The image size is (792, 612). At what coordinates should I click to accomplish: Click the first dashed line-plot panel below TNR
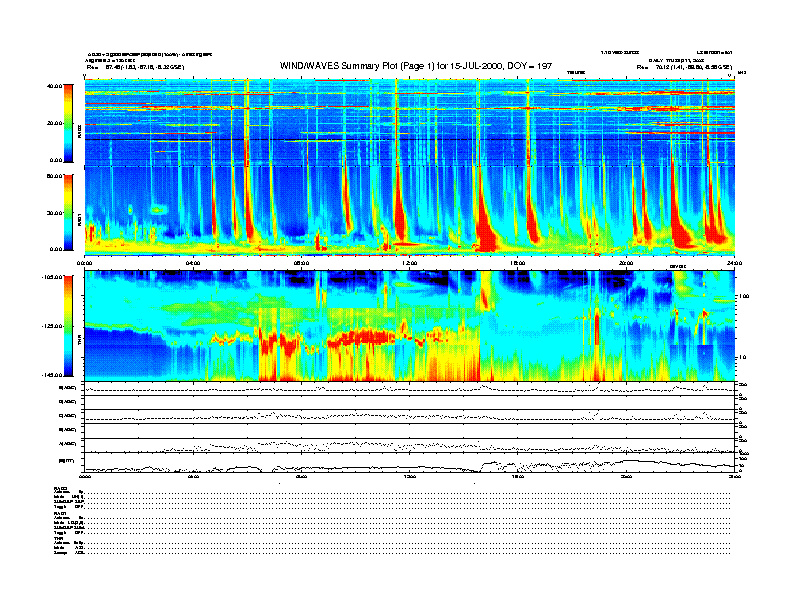pyautogui.click(x=410, y=388)
